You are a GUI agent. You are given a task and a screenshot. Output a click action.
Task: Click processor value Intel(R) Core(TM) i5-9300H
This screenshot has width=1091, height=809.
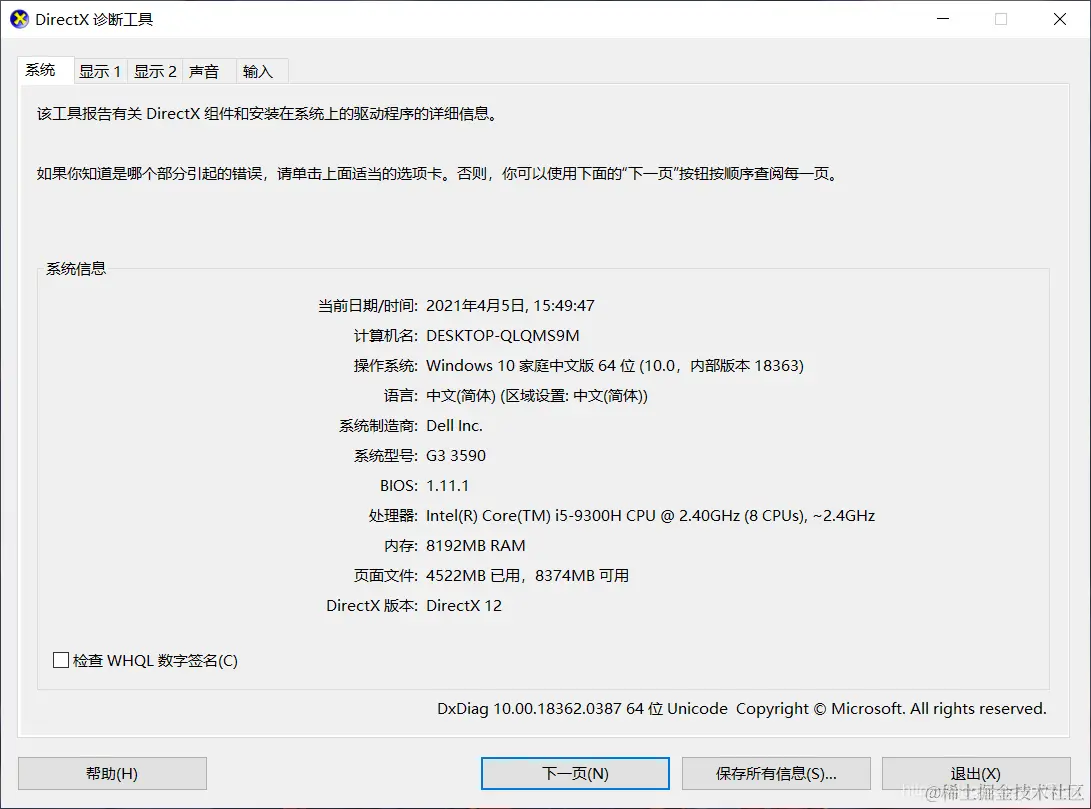point(650,515)
